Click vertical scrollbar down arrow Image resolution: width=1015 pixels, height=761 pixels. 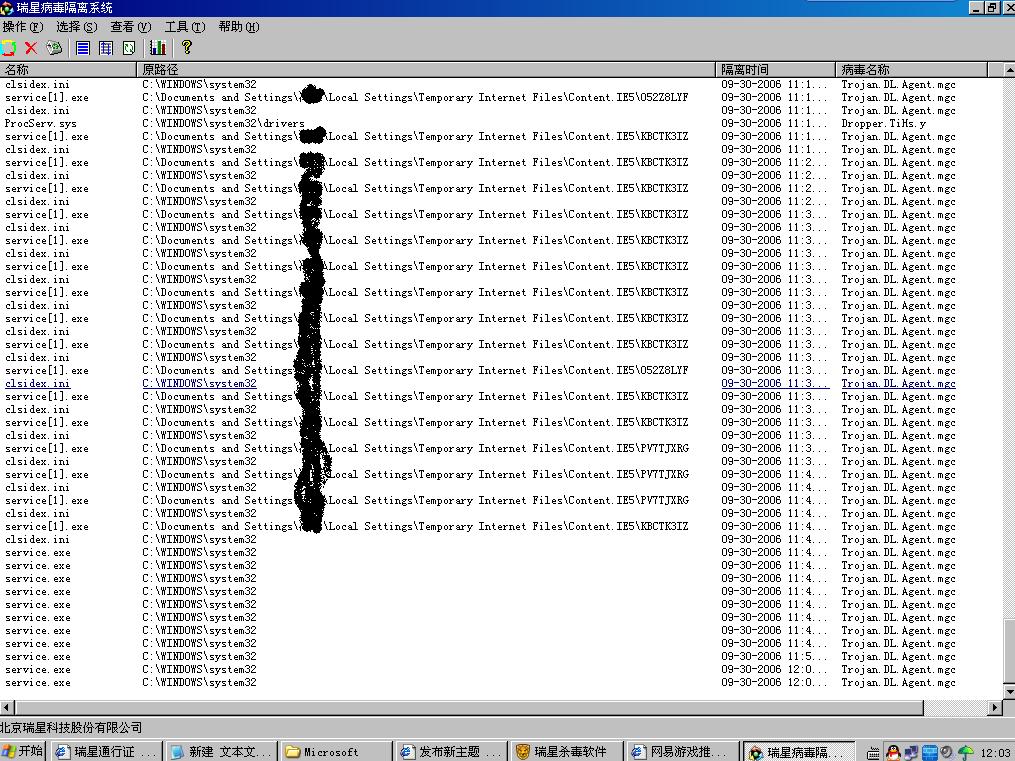pyautogui.click(x=1009, y=692)
